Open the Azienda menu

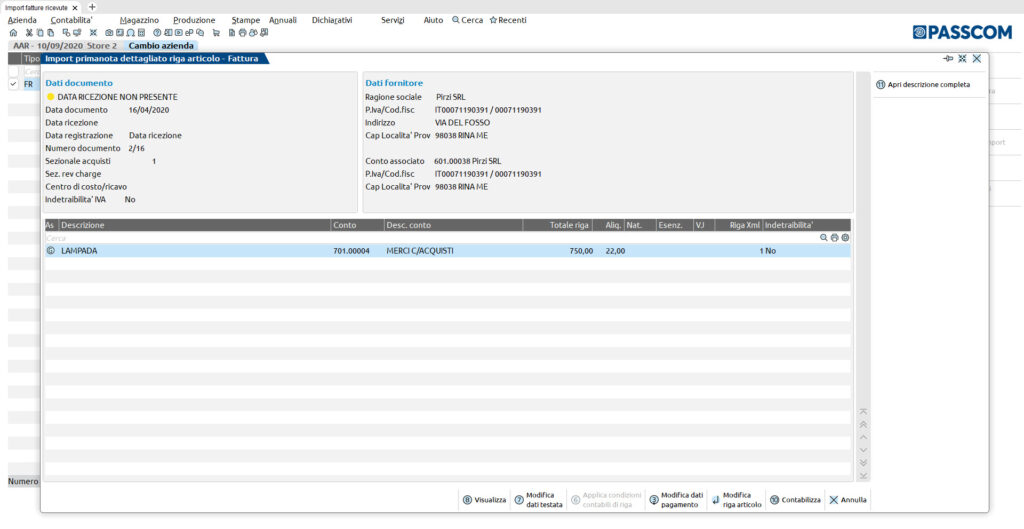[x=22, y=20]
